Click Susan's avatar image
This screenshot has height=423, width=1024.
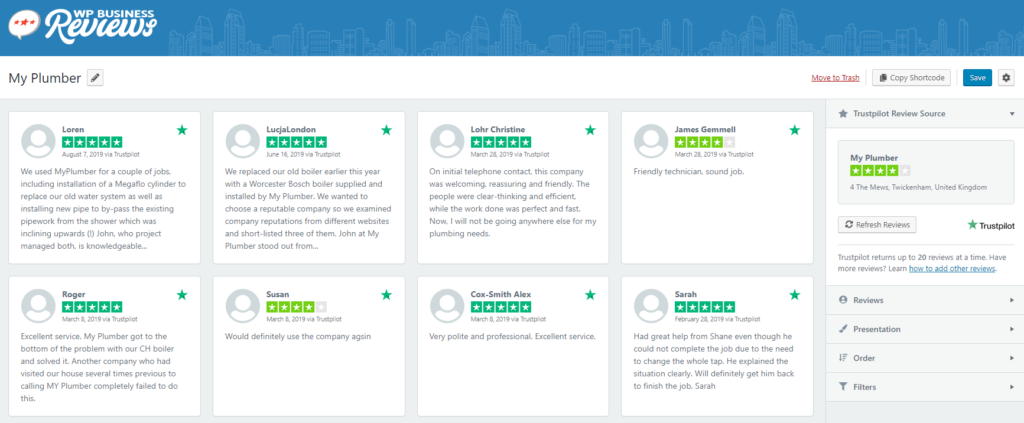tap(242, 306)
